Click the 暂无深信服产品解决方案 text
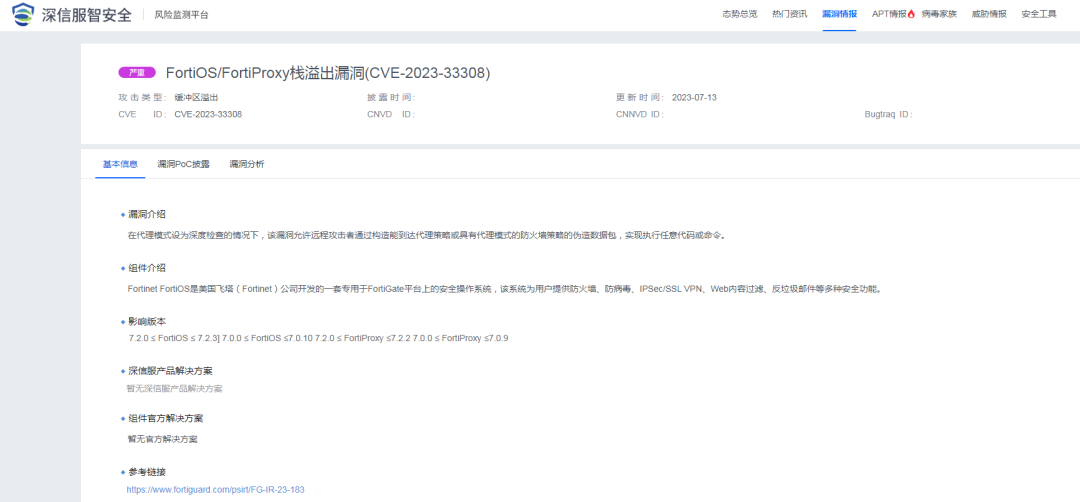Viewport: 1080px width, 502px height. click(x=174, y=388)
